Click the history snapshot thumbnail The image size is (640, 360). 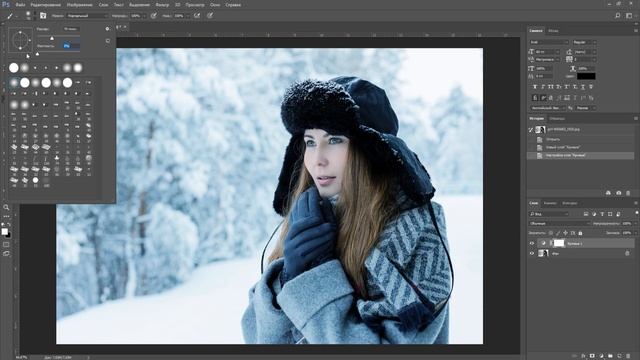(x=540, y=129)
